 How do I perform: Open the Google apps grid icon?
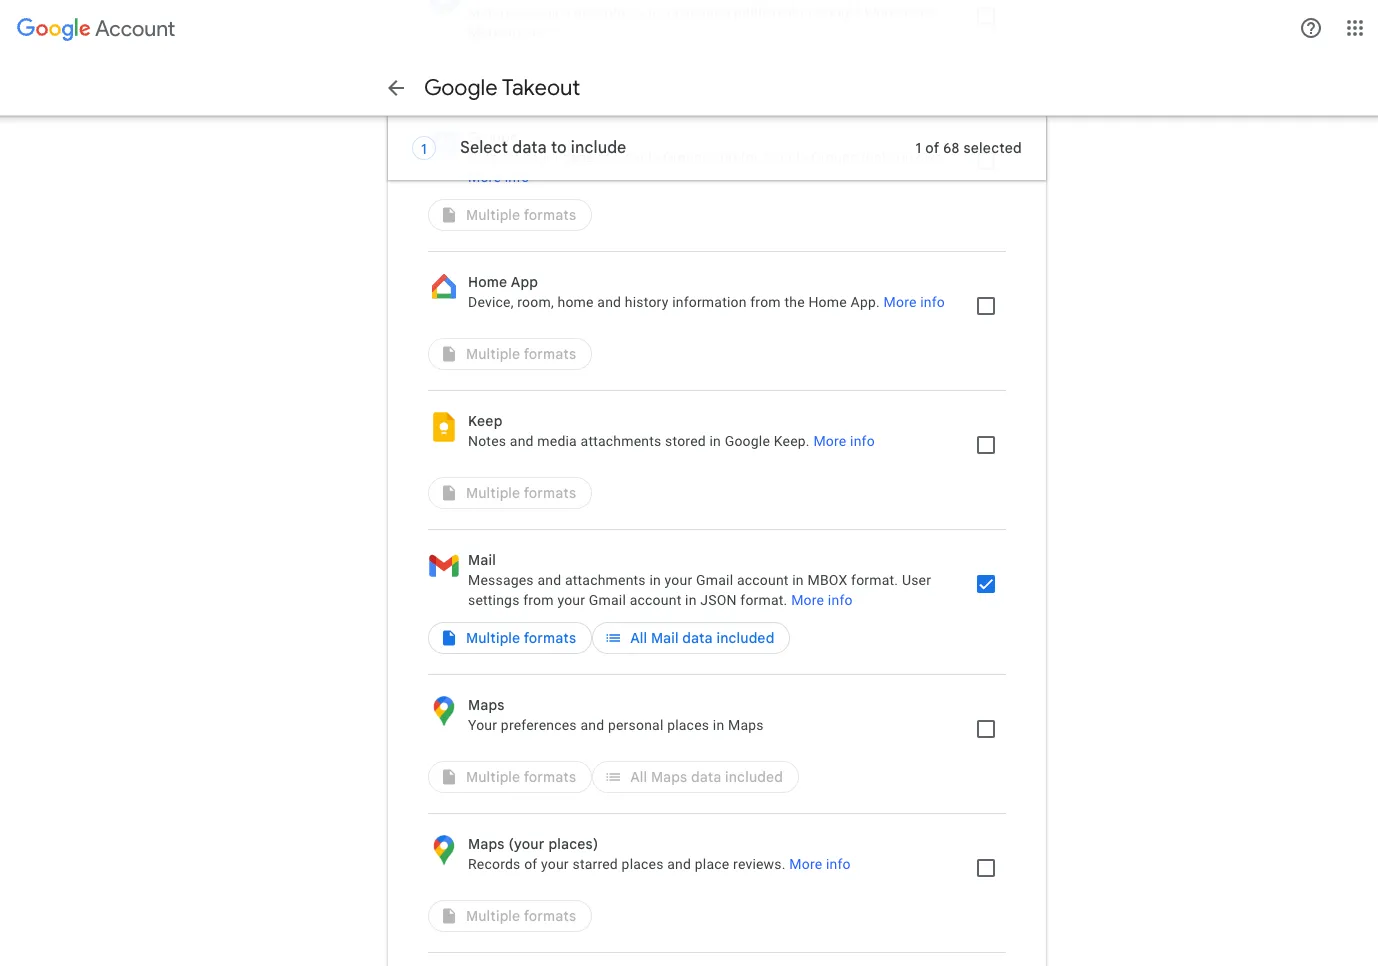click(x=1355, y=28)
